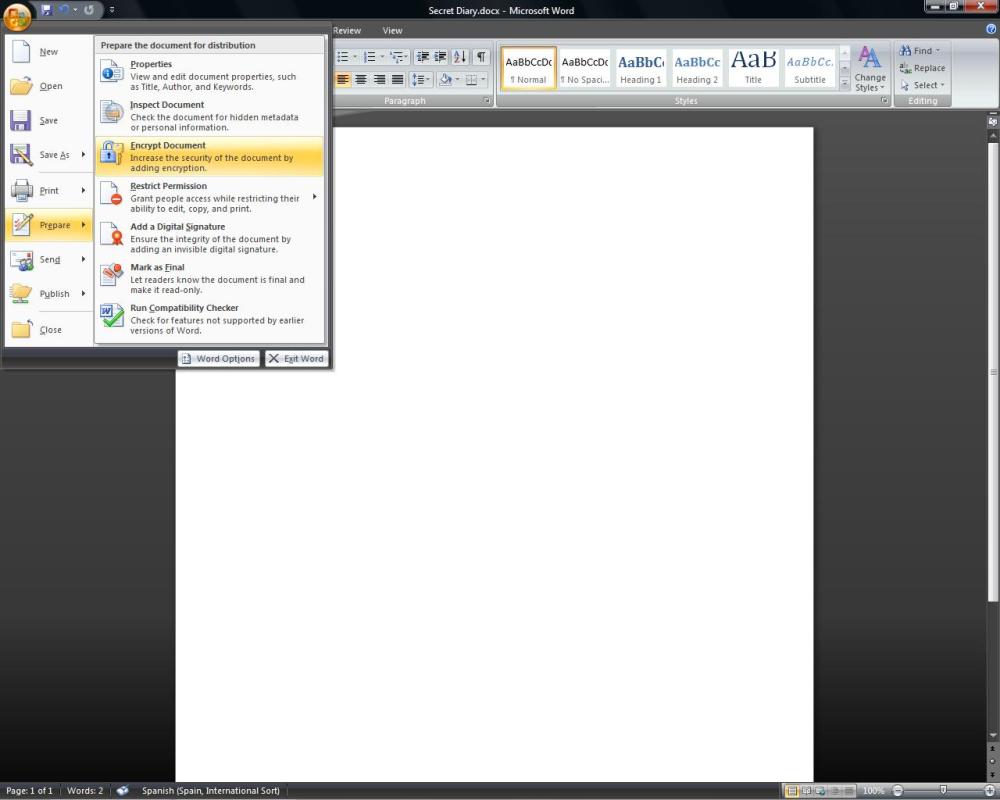Image resolution: width=1000 pixels, height=800 pixels.
Task: Toggle Align Text Left
Action: point(343,80)
